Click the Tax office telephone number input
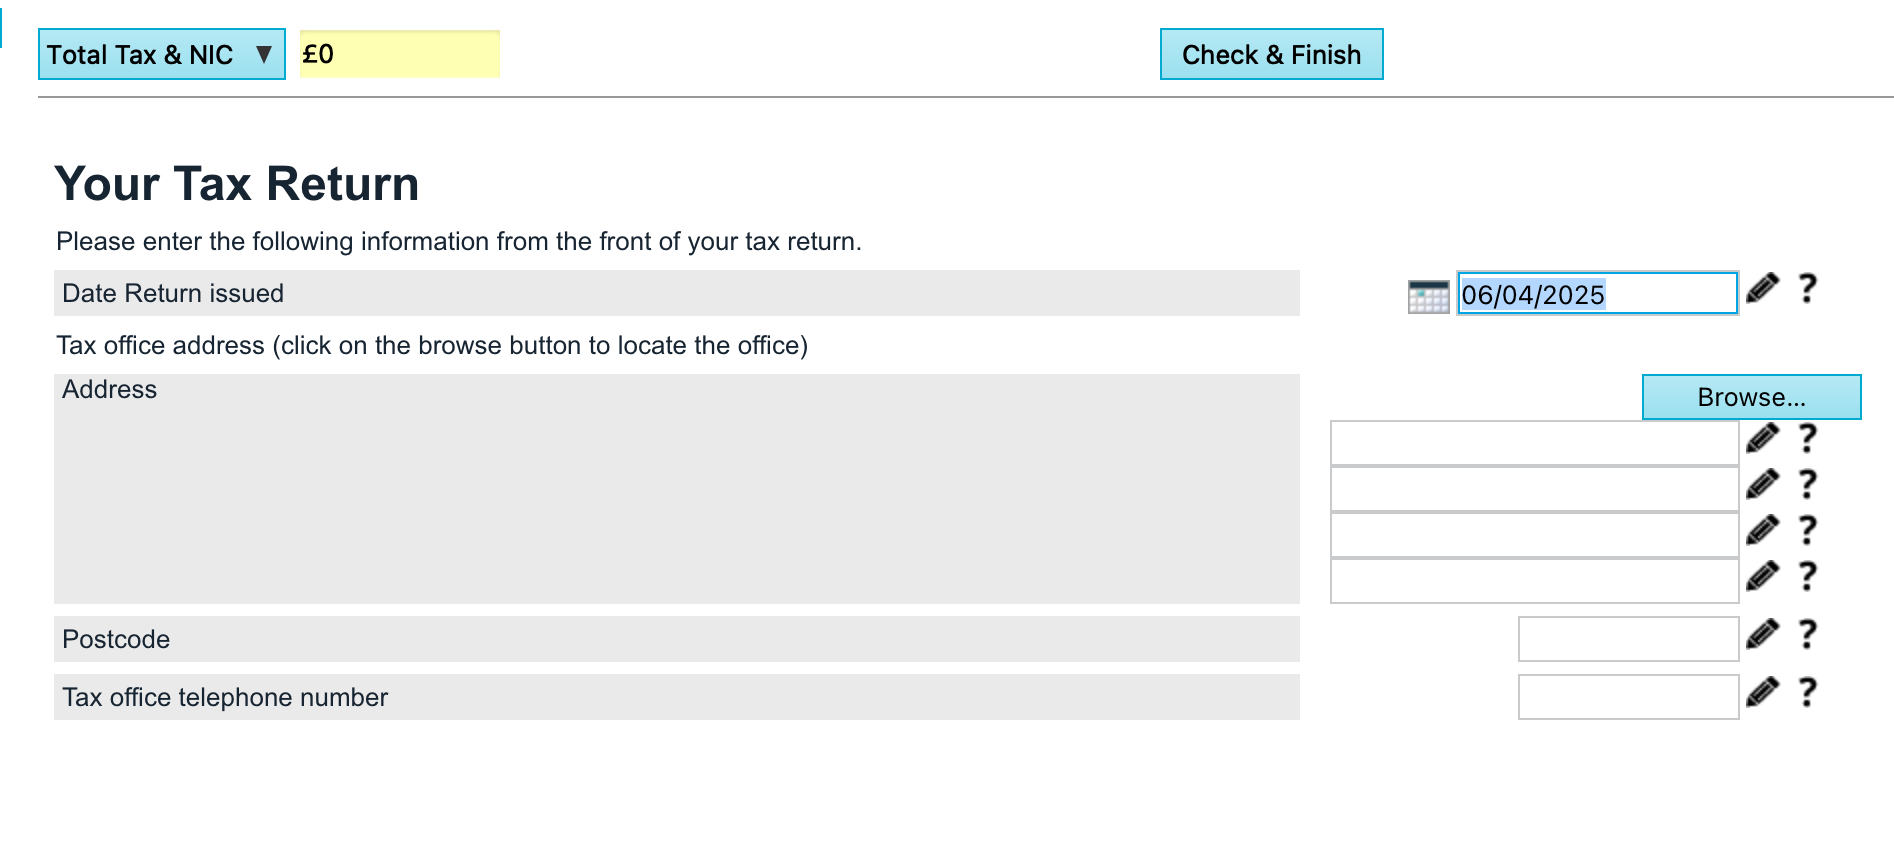Image resolution: width=1894 pixels, height=868 pixels. click(x=1628, y=697)
